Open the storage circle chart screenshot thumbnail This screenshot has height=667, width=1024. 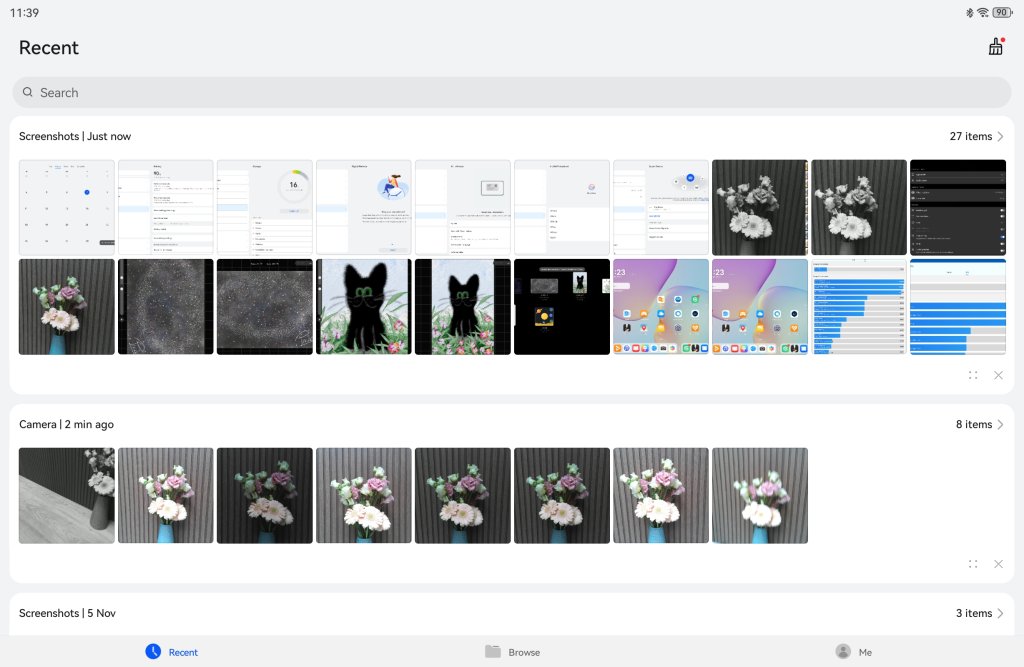[x=265, y=207]
